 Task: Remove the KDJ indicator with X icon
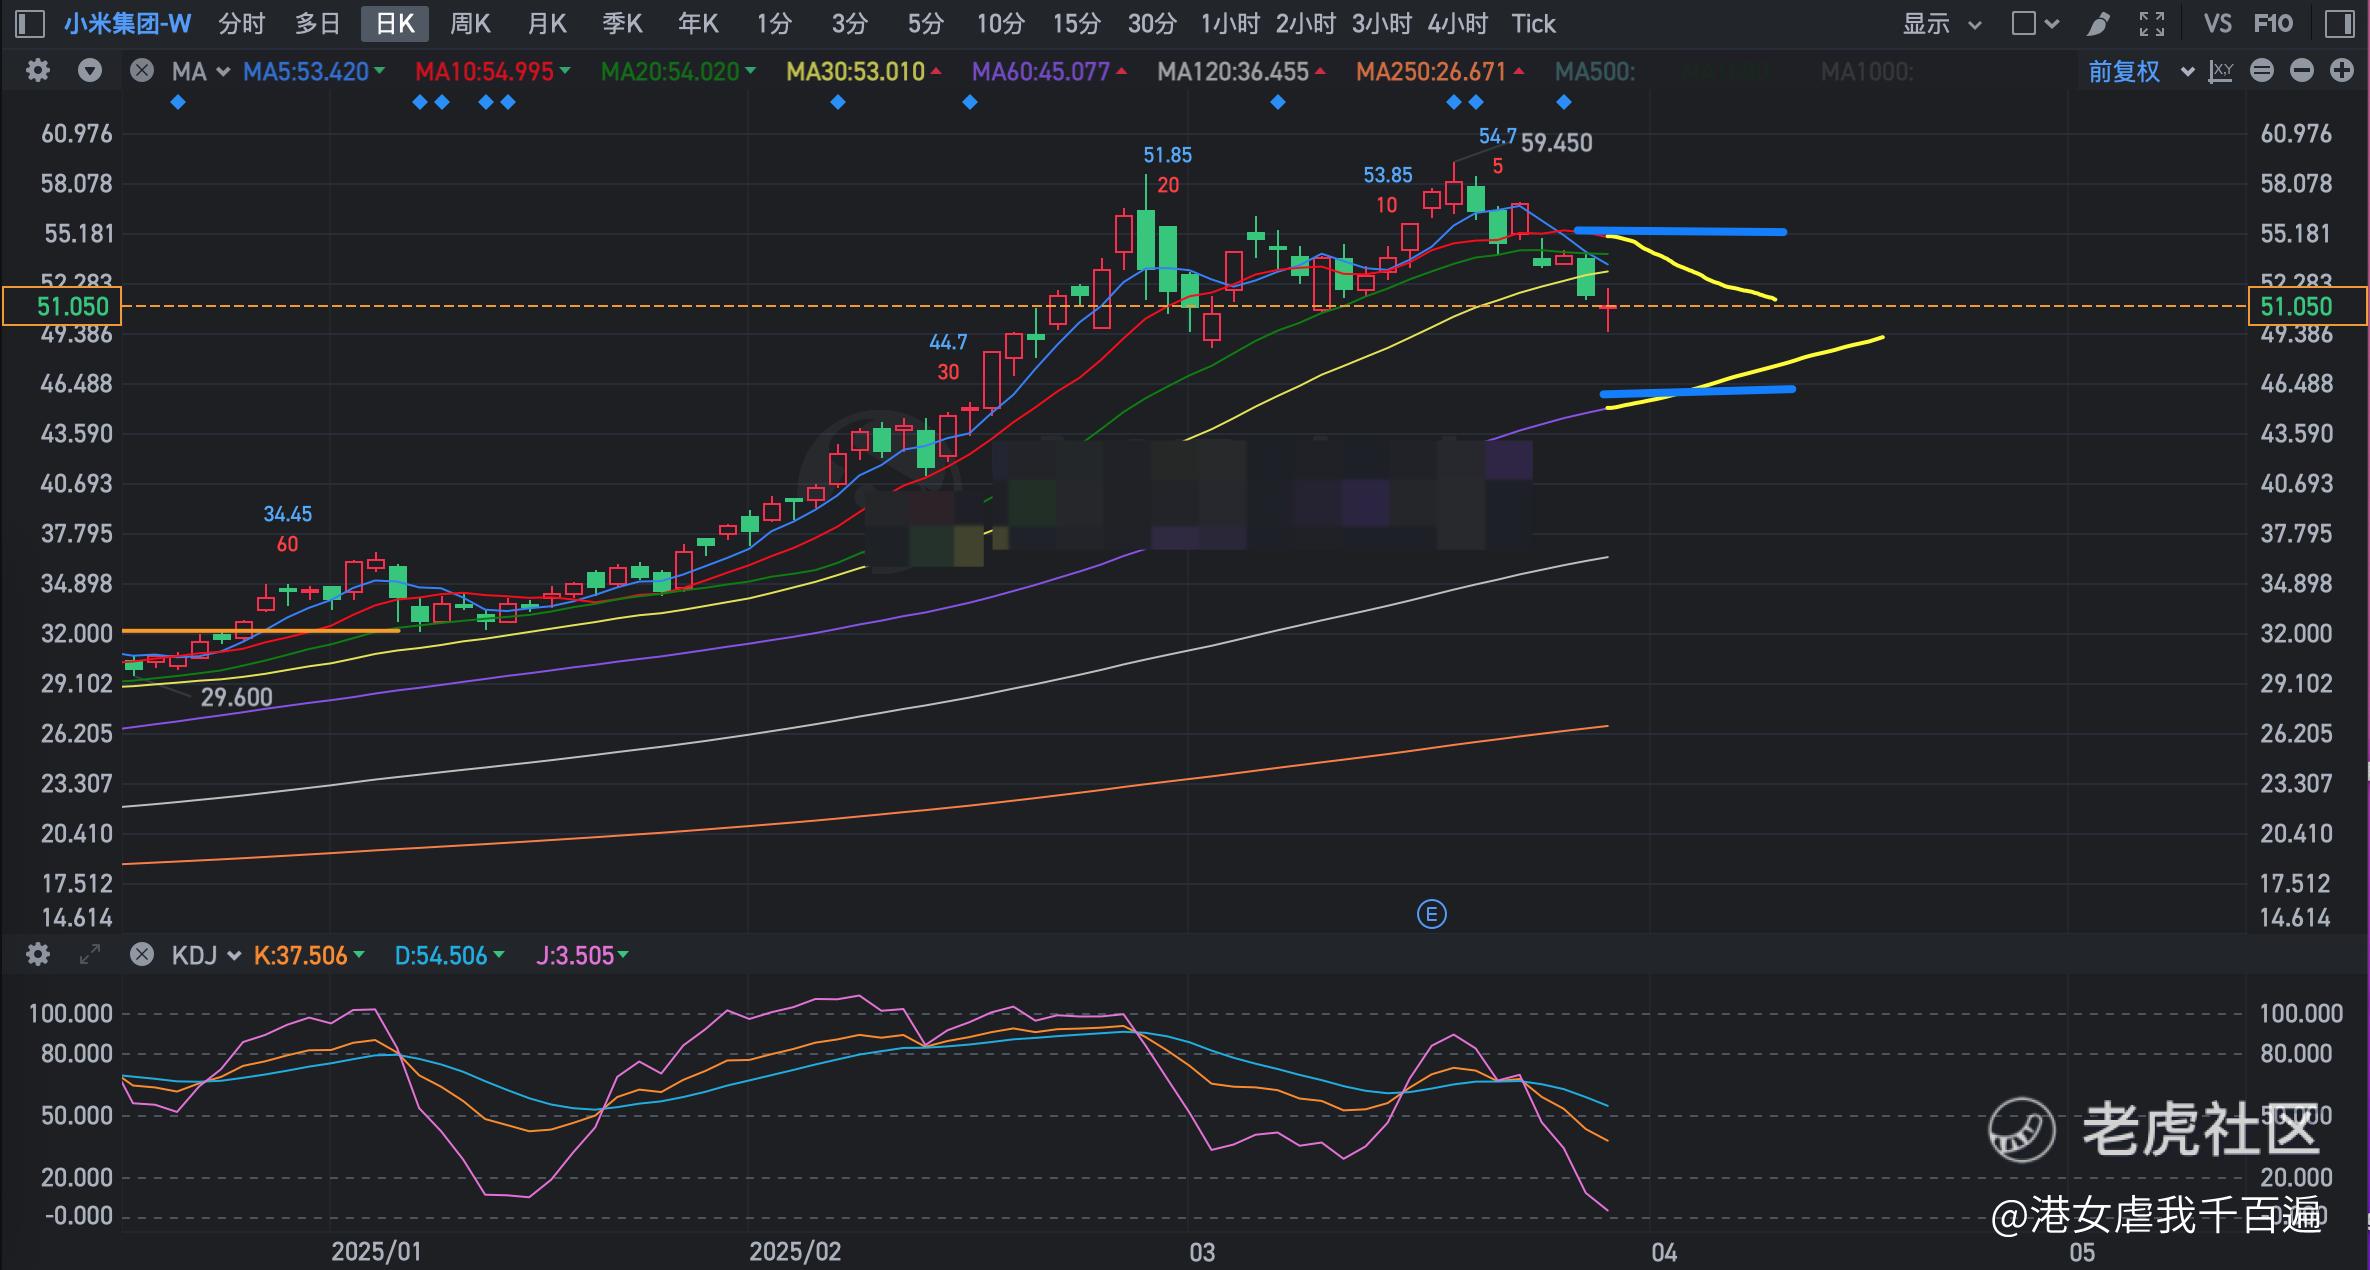[x=142, y=955]
